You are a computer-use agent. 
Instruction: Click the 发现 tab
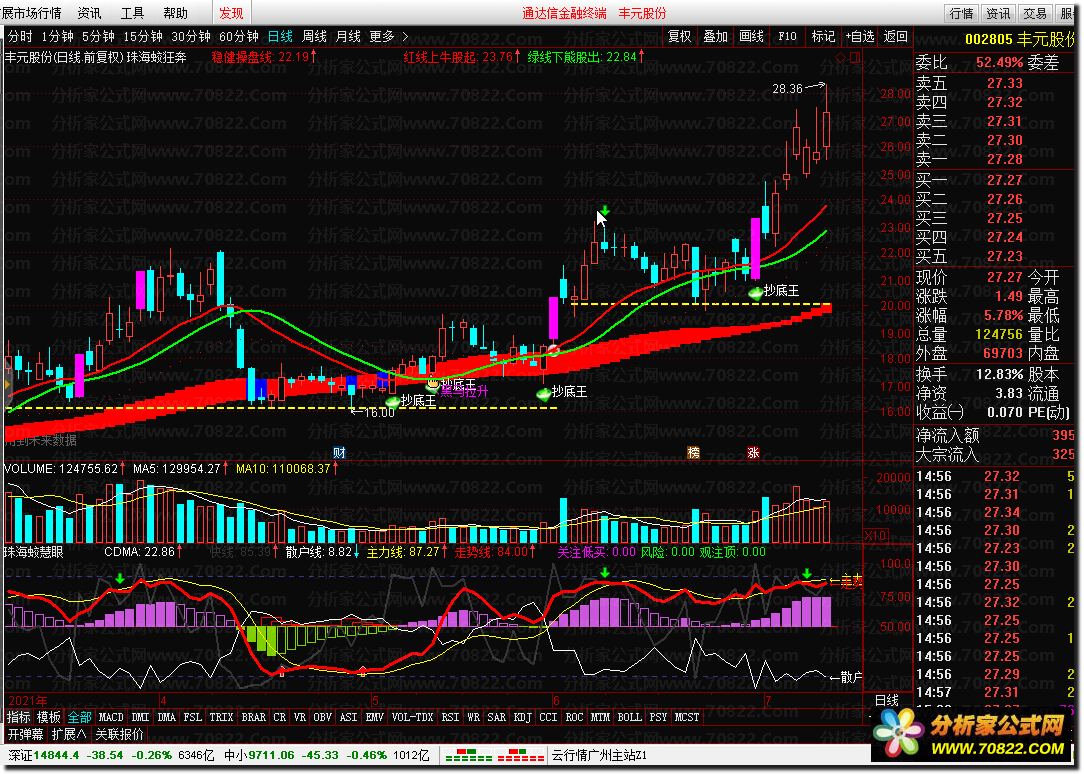point(231,13)
